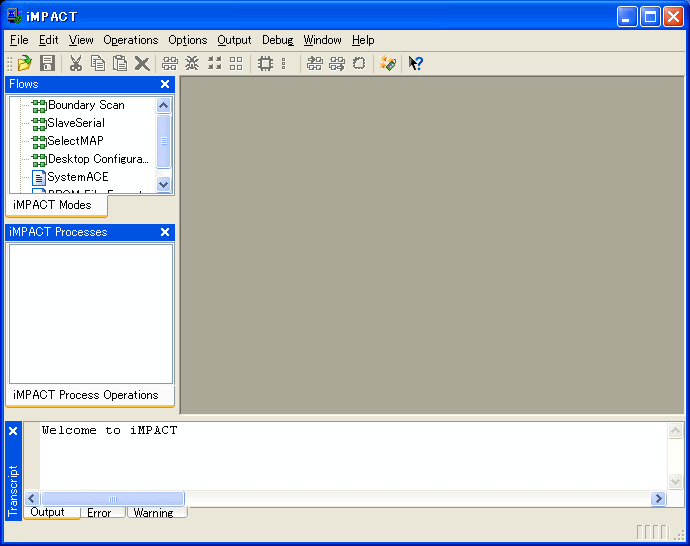The width and height of the screenshot is (690, 546).
Task: Switch to the Warning transcript tab
Action: [x=153, y=513]
